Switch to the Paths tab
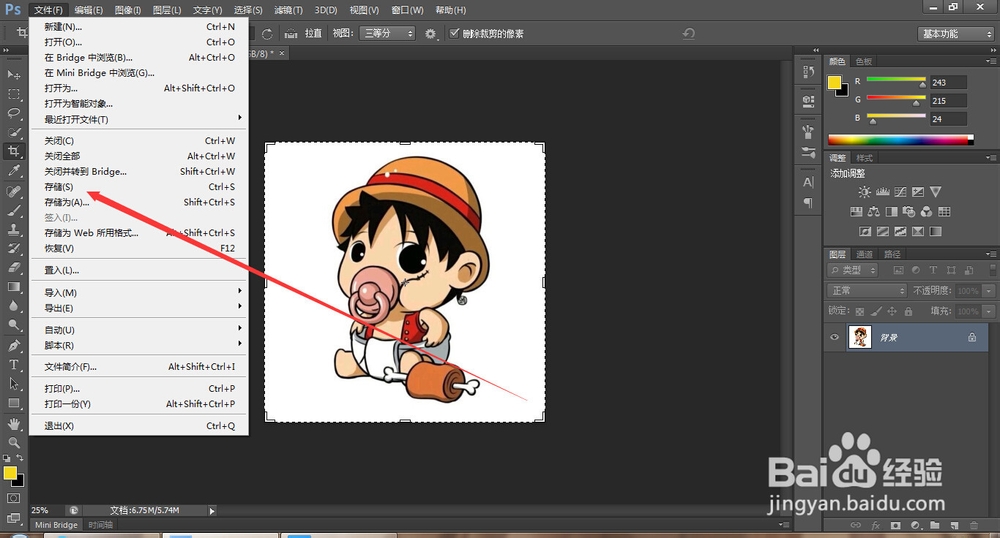This screenshot has width=1000, height=538. click(892, 254)
